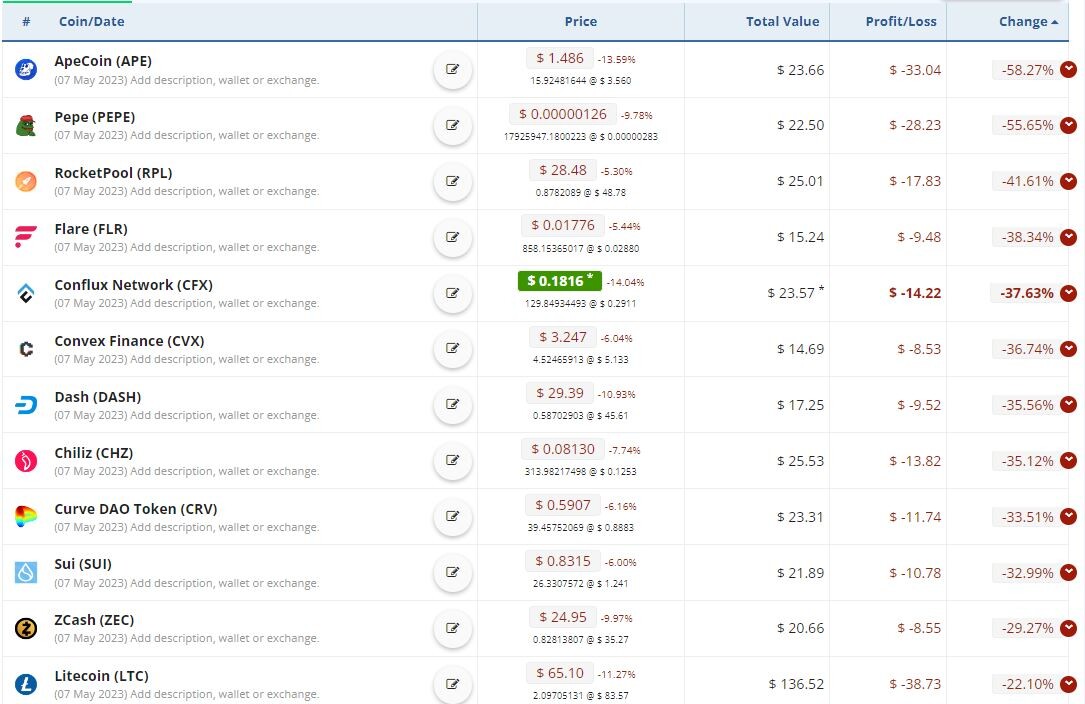Image resolution: width=1085 pixels, height=704 pixels.
Task: Select the $ -9.48 Flare profit/loss value
Action: (x=919, y=237)
